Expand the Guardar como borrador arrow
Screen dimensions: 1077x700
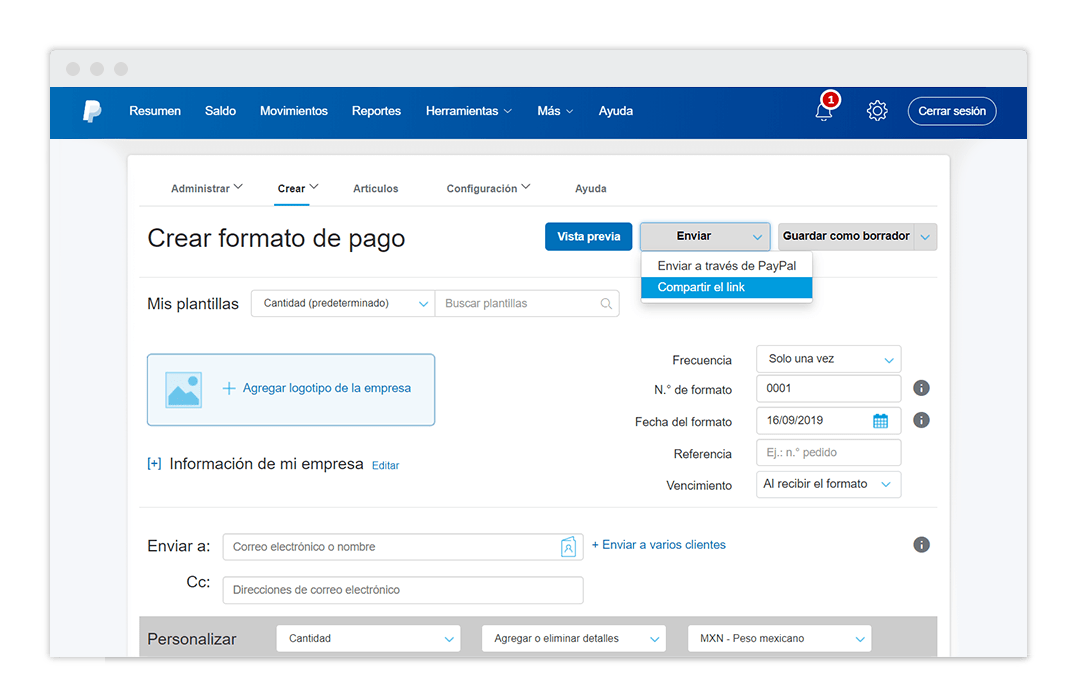[x=925, y=237]
